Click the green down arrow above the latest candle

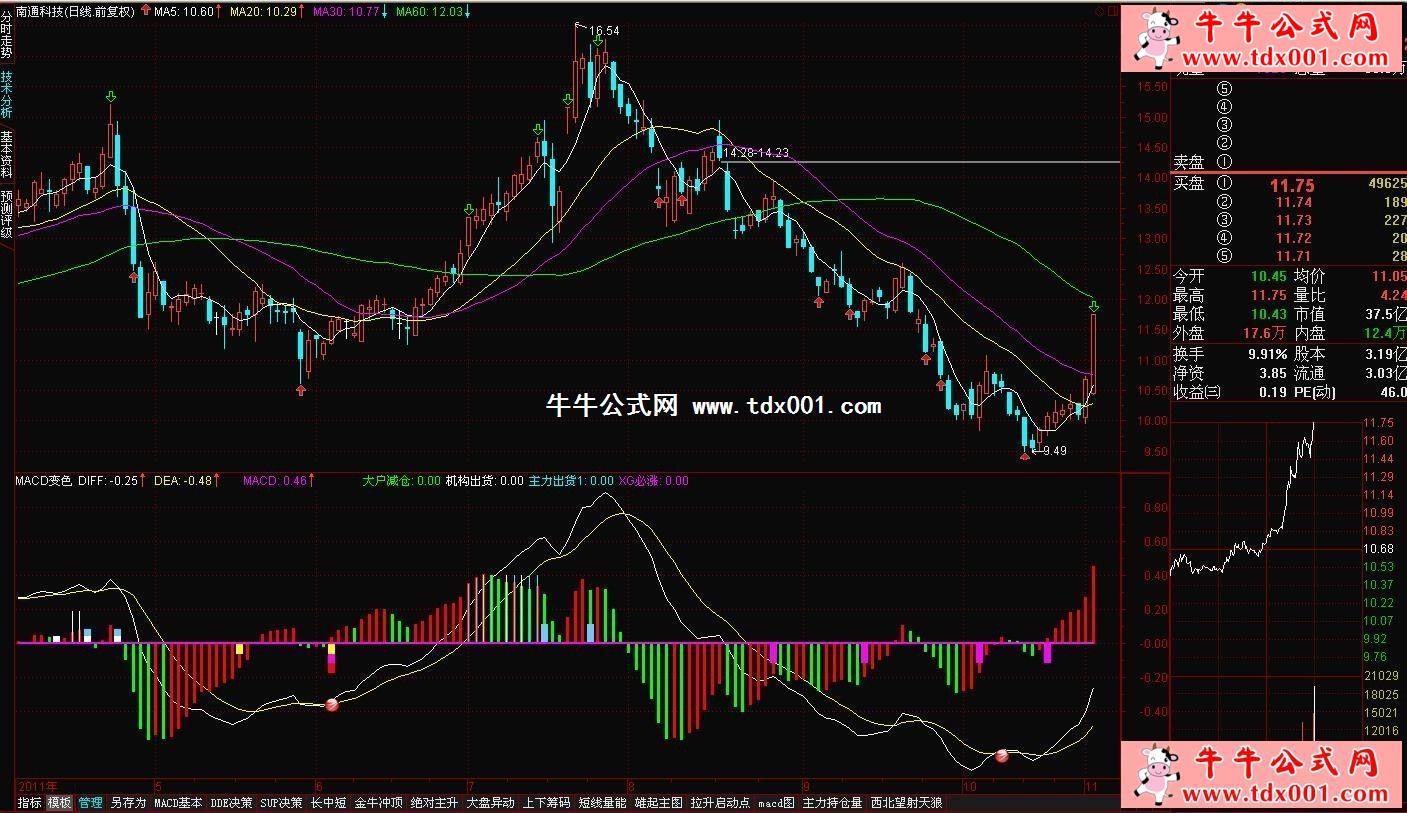point(1094,305)
